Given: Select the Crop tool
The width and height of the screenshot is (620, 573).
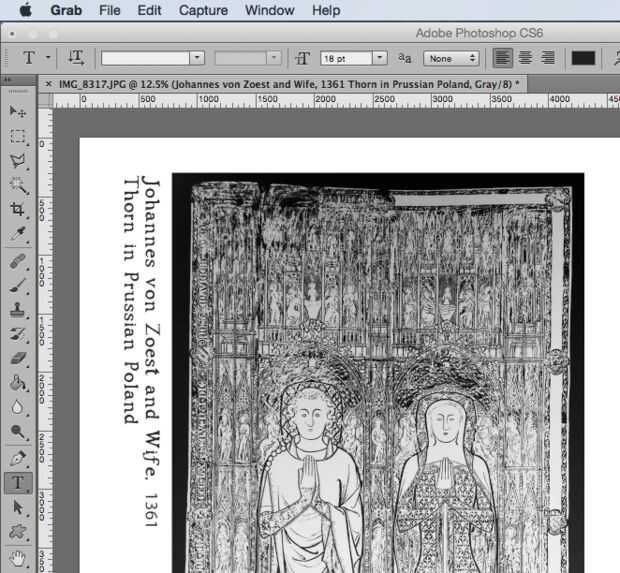Looking at the screenshot, I should click(17, 209).
